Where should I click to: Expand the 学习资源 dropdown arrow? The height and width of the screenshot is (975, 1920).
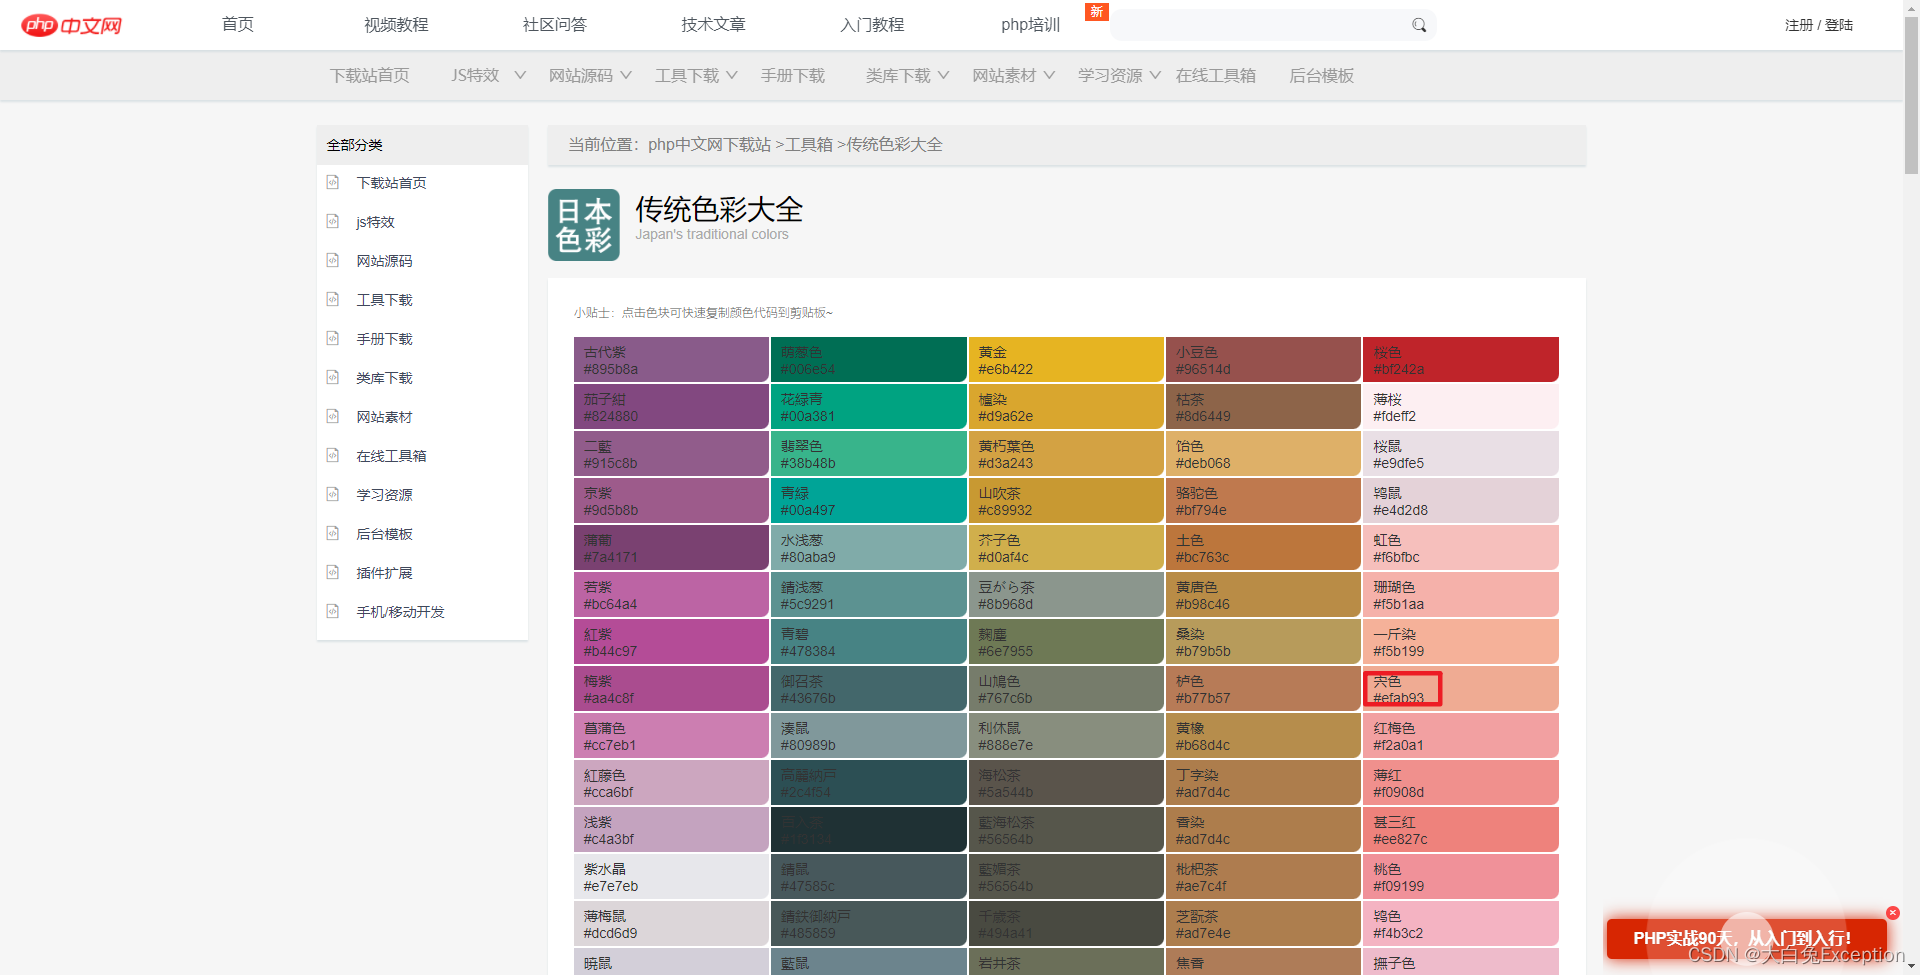click(1155, 75)
